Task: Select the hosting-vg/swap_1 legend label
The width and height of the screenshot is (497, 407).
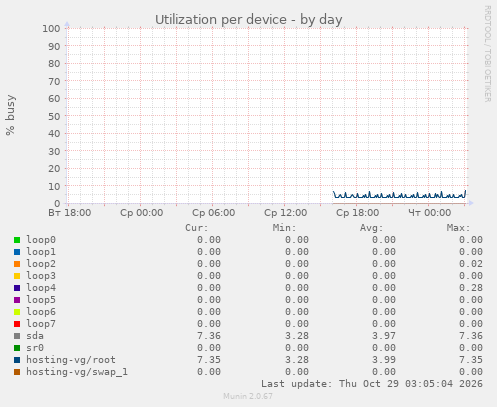Action: pos(77,372)
